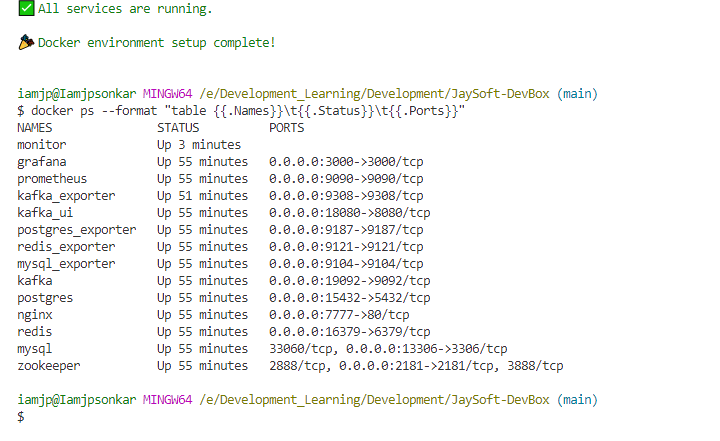This screenshot has height=441, width=720.
Task: Click mysql ports '33060/tcp, 0.0.0.0:13306->3306/tcp'
Action: tap(388, 349)
